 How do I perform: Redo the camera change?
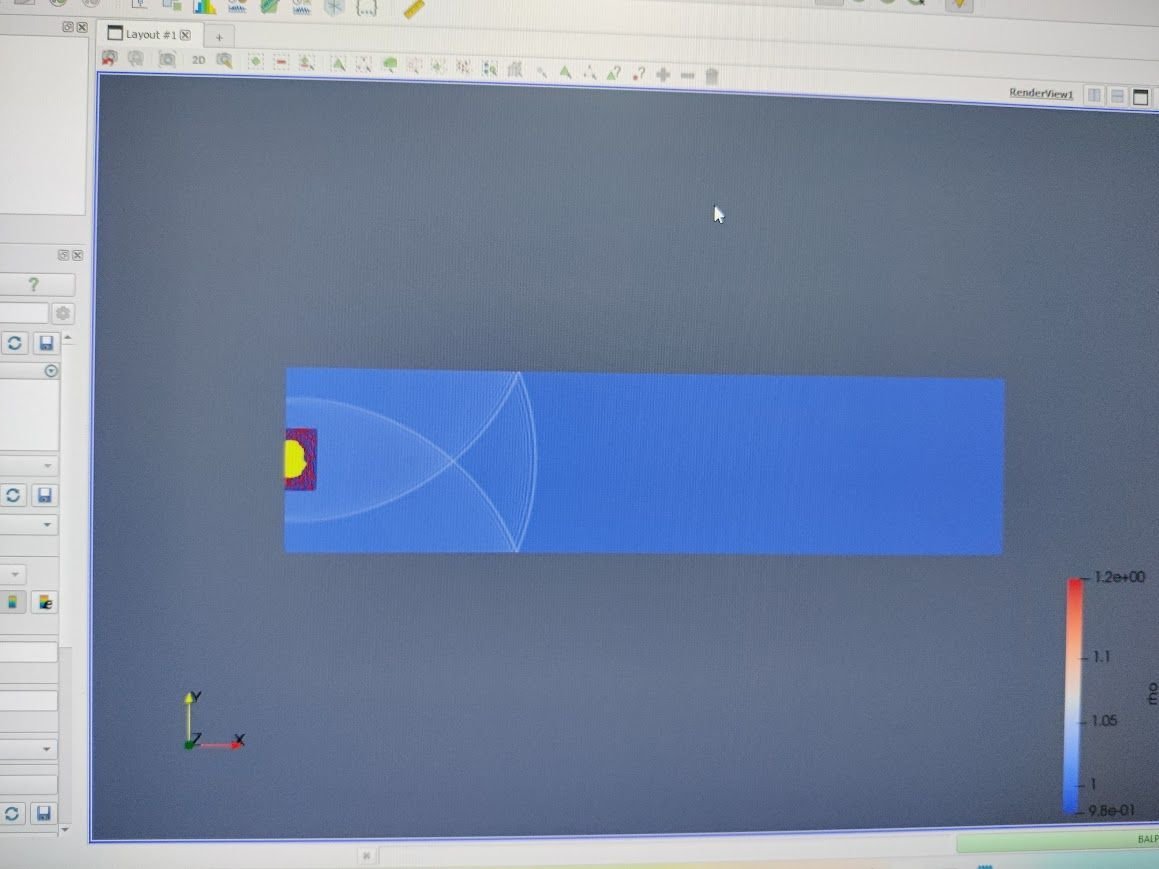click(x=135, y=58)
